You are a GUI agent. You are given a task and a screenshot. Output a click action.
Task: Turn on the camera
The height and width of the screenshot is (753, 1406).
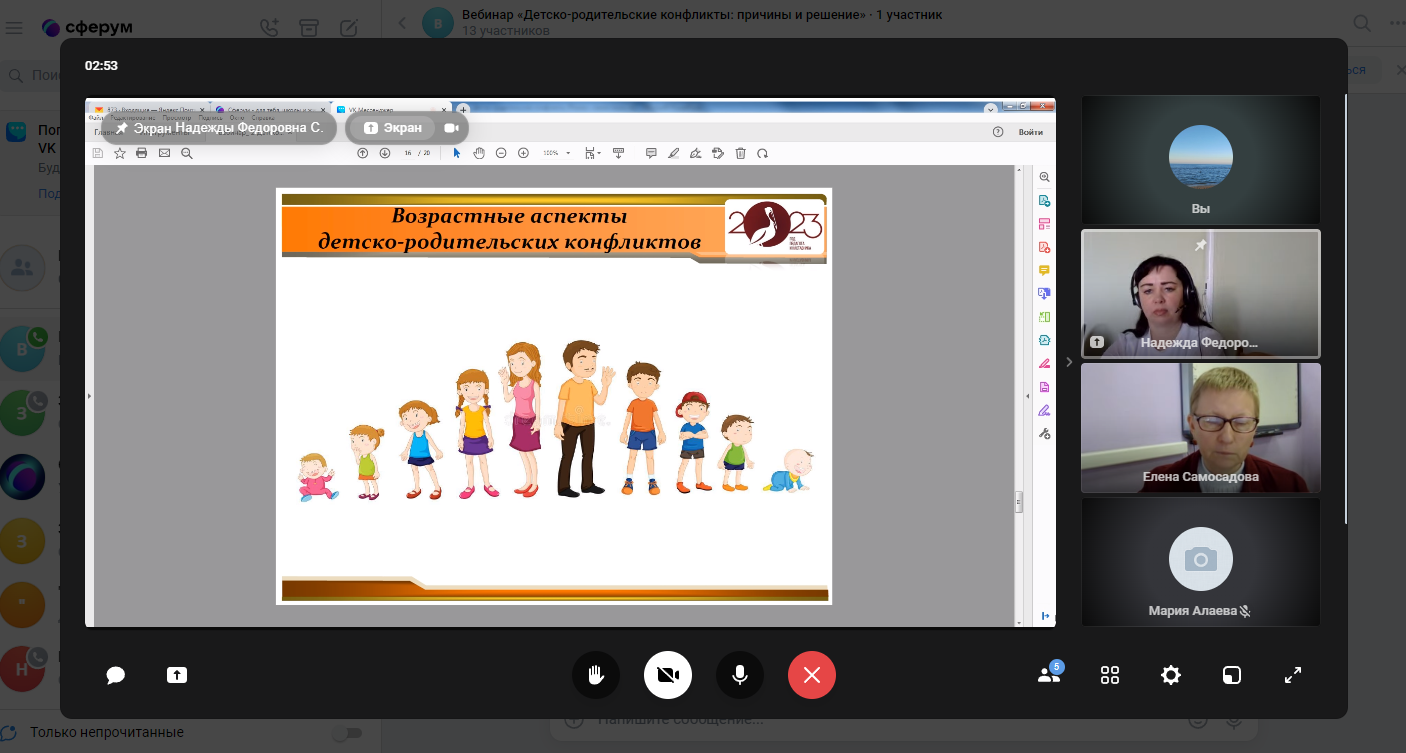pyautogui.click(x=668, y=675)
